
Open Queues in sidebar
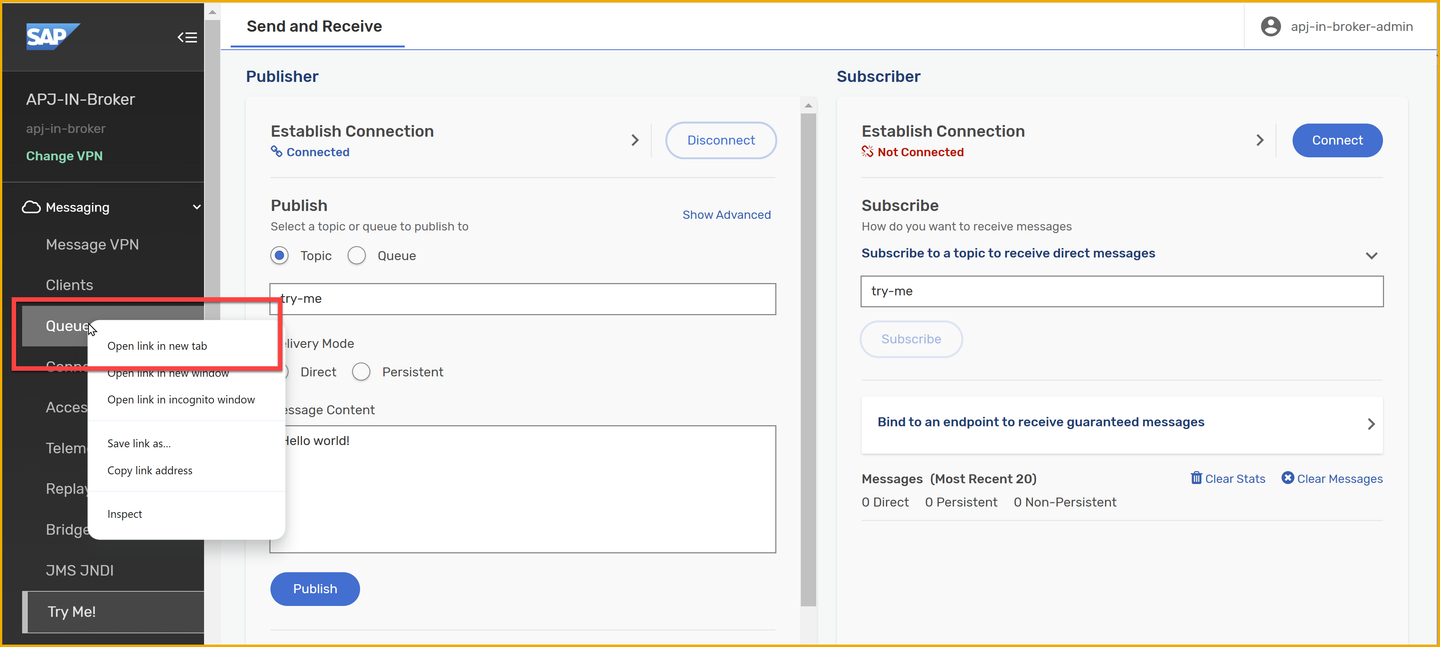click(x=69, y=326)
